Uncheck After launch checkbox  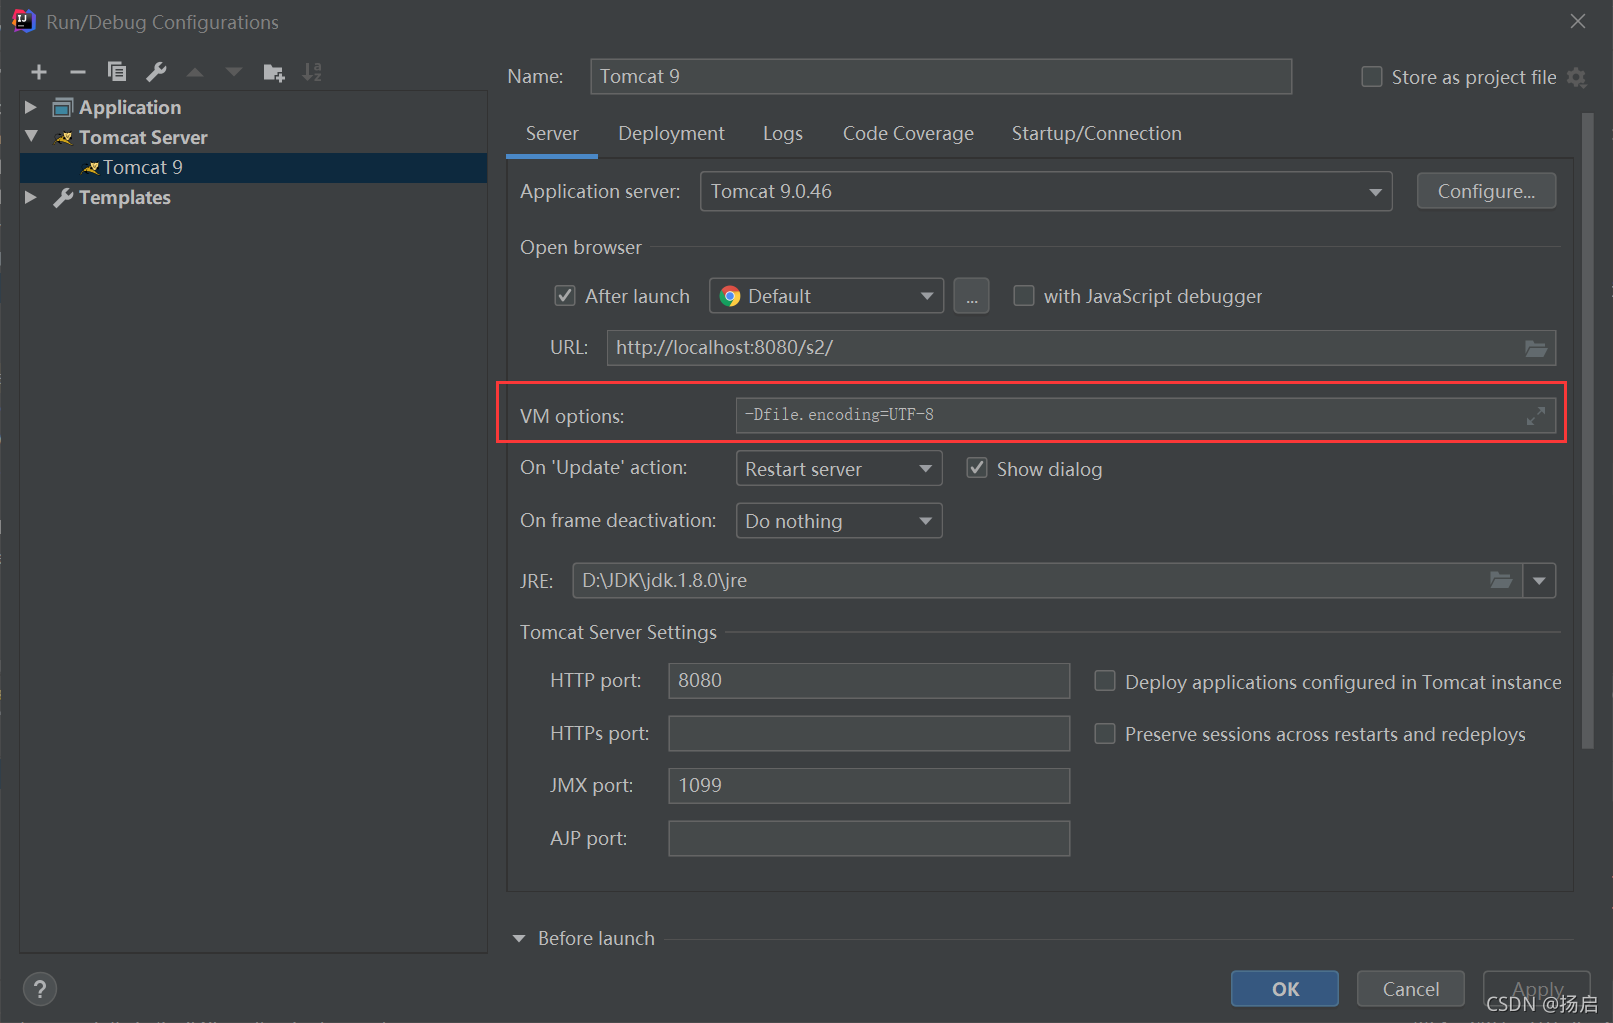point(565,296)
